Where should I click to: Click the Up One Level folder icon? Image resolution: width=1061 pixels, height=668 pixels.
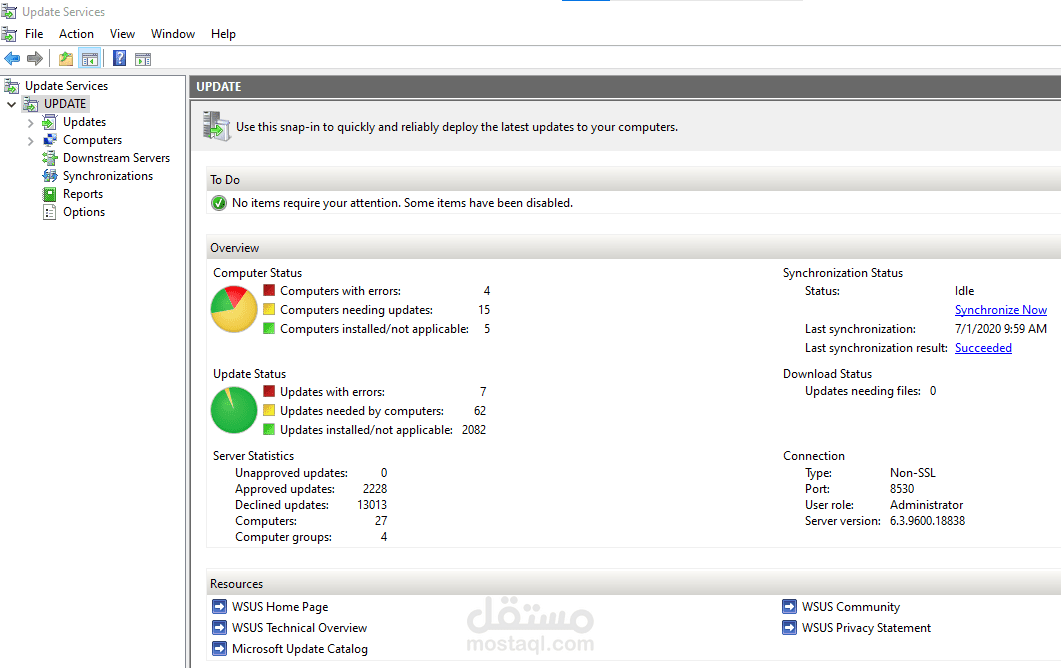(66, 59)
